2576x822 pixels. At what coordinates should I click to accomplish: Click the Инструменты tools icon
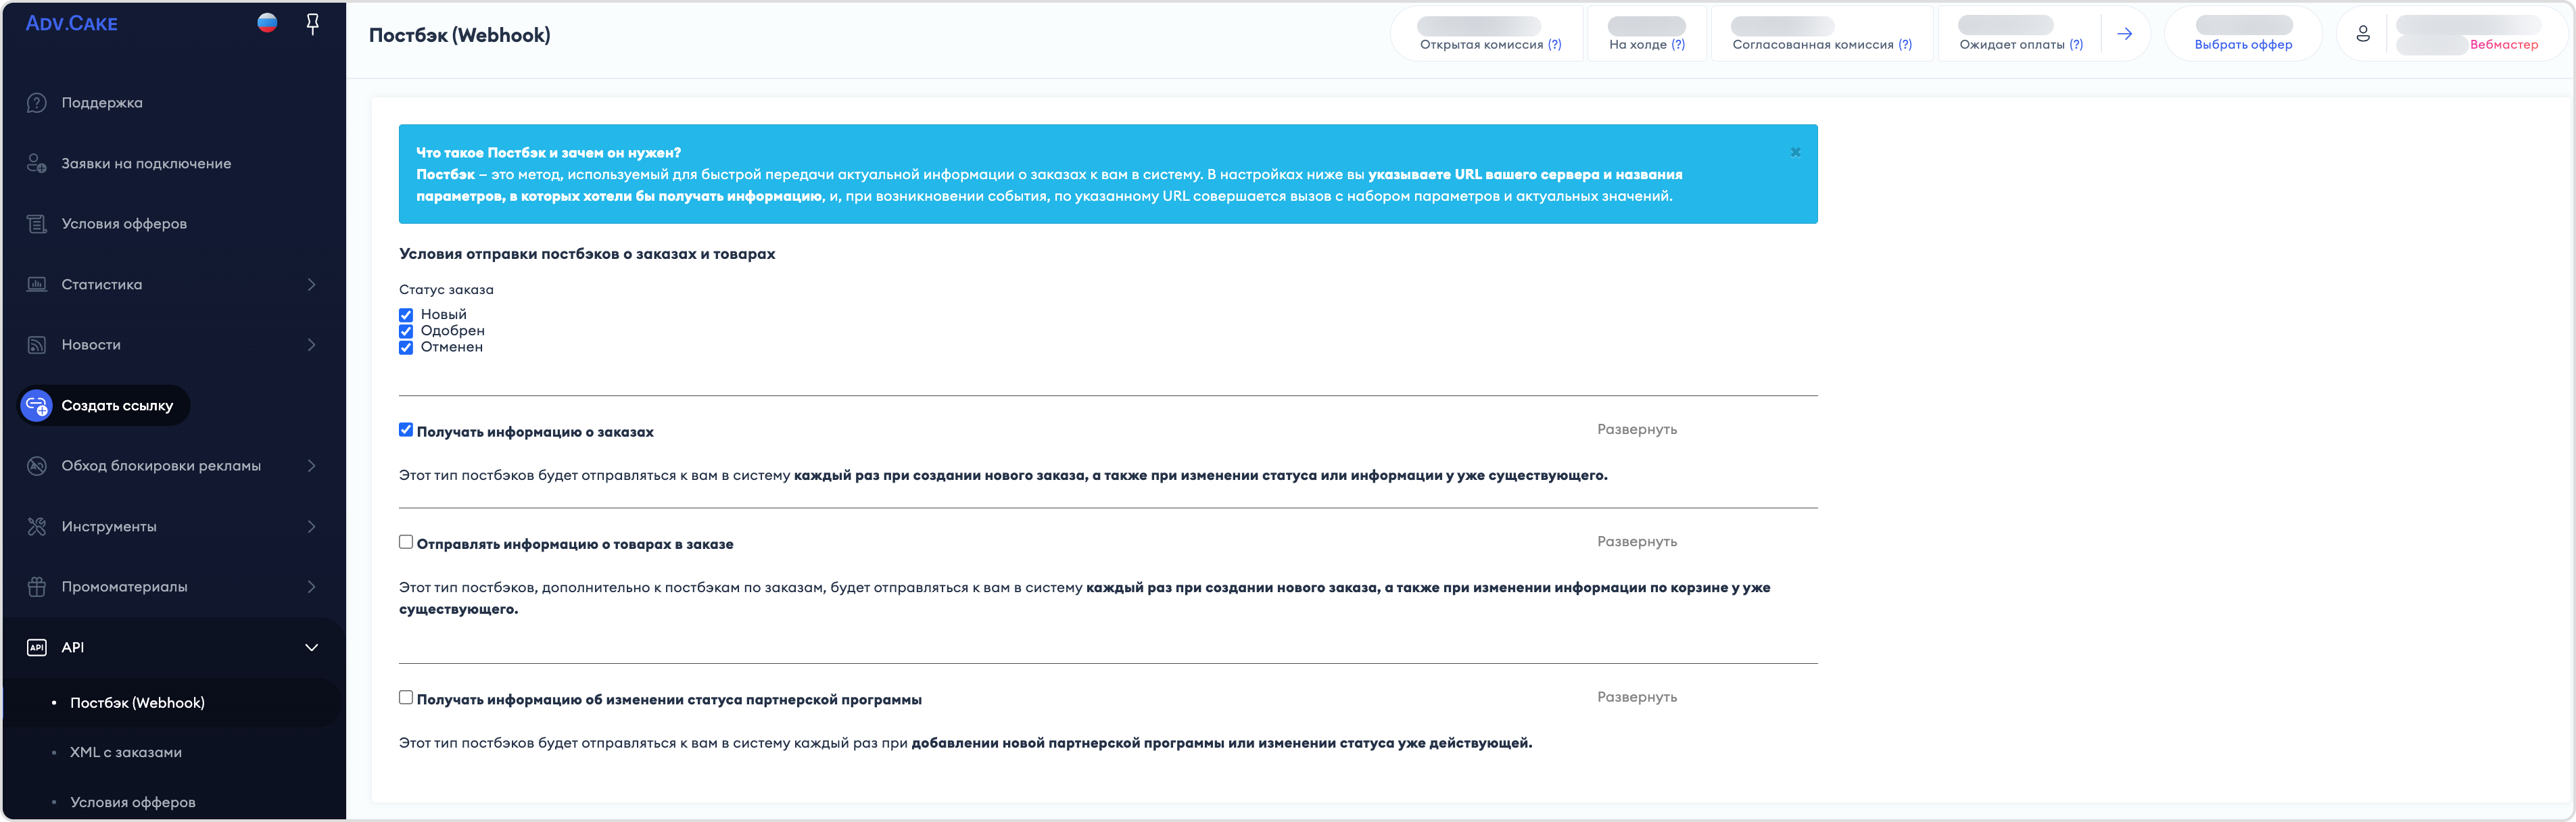click(x=37, y=526)
